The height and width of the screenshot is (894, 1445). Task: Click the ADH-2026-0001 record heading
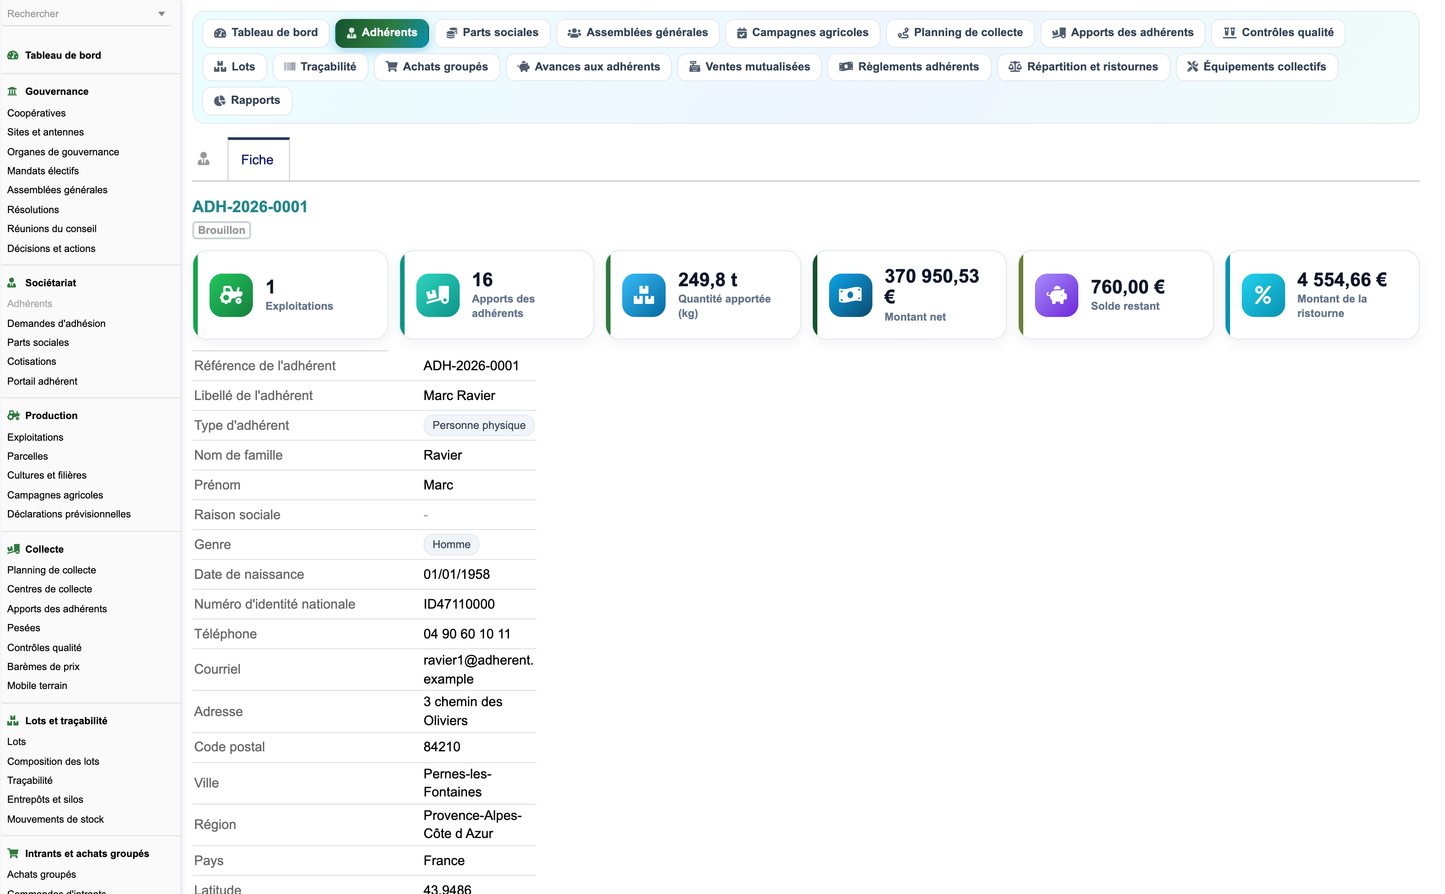pos(250,207)
